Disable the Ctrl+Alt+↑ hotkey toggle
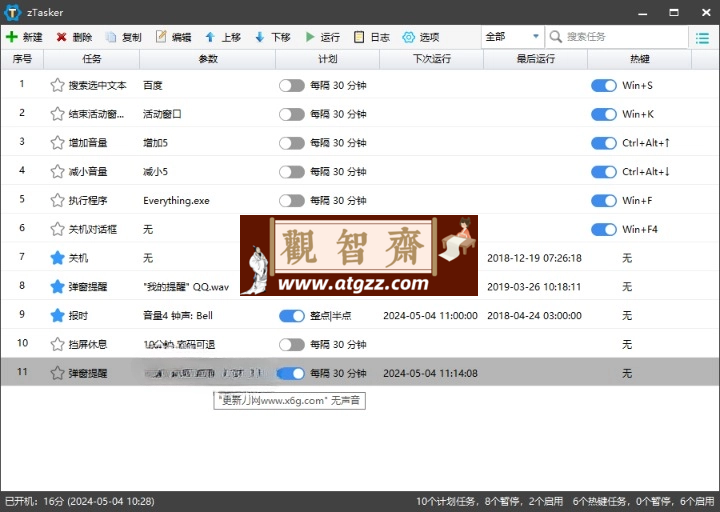The height and width of the screenshot is (512, 720). (604, 143)
